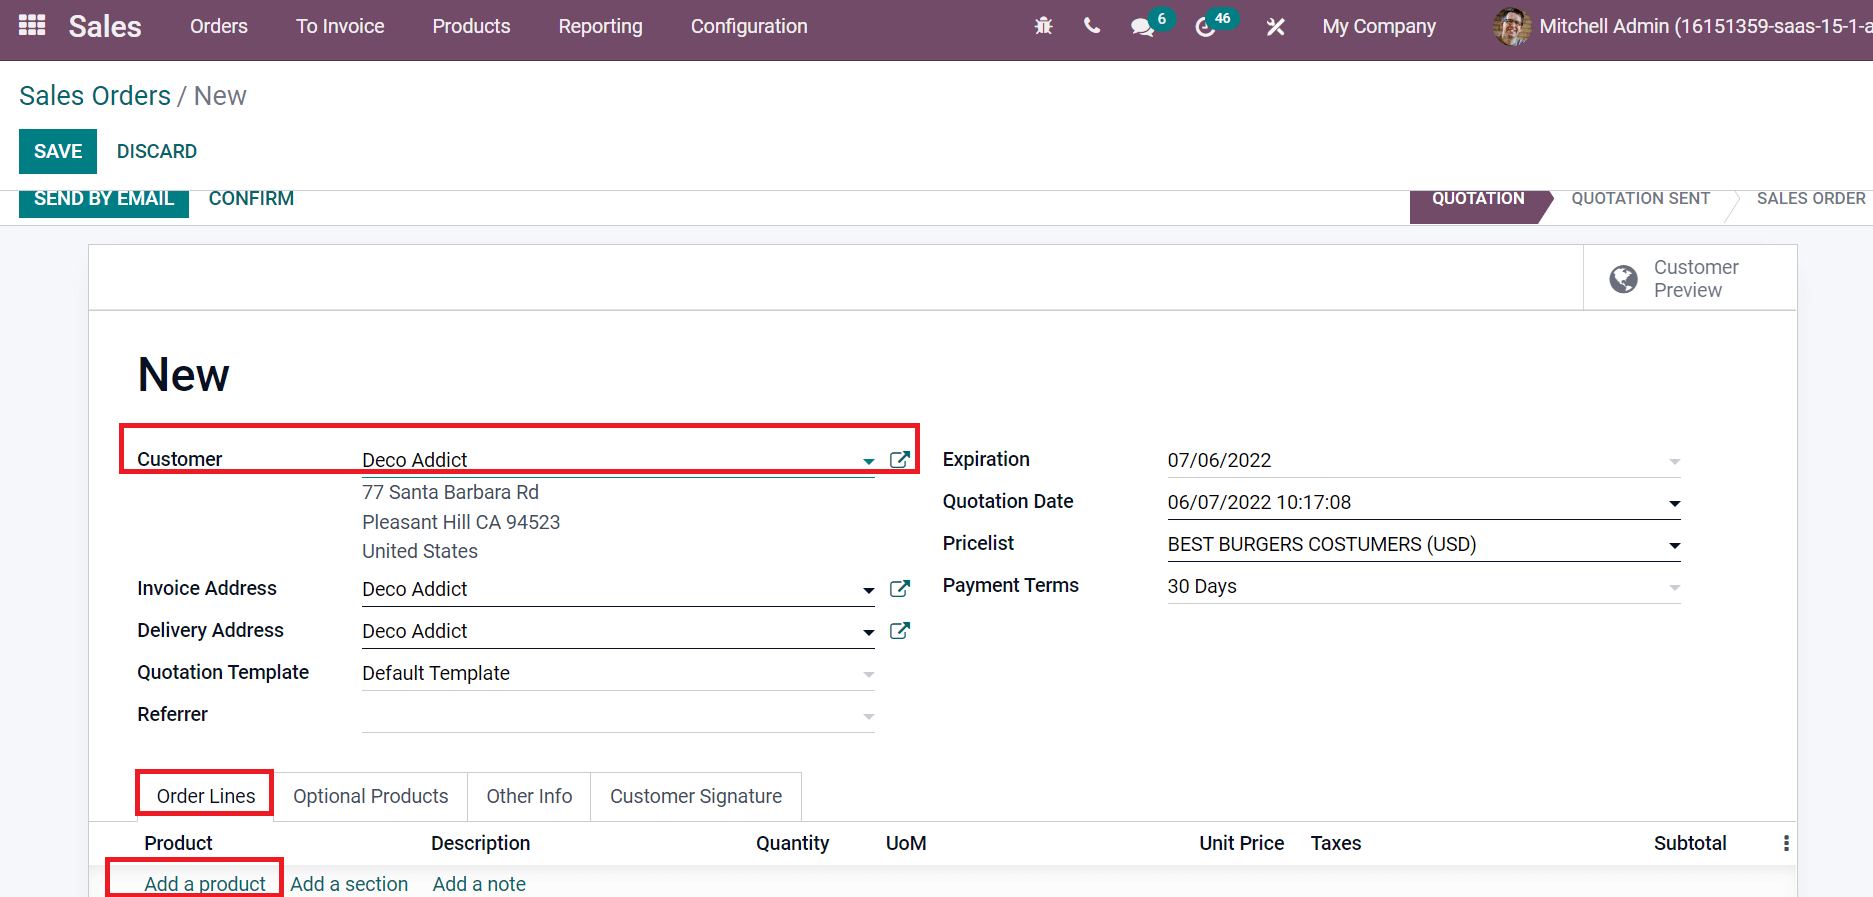This screenshot has height=897, width=1873.
Task: Open the conversations chat icon with badge 6
Action: [1142, 27]
